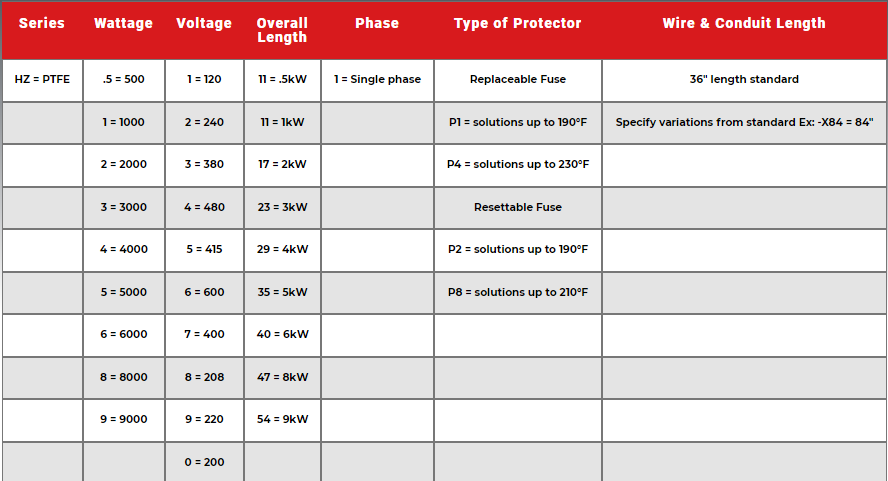888x481 pixels.
Task: Select the 0 = 200 voltage cell
Action: pyautogui.click(x=204, y=462)
